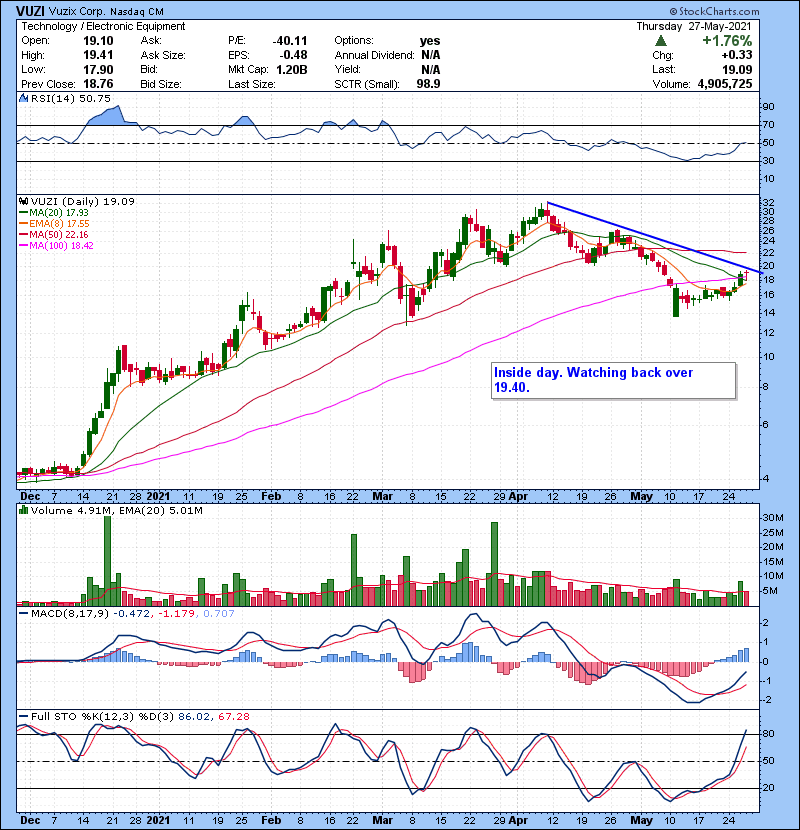800x830 pixels.
Task: Click the 70 level on the RSI scale
Action: pyautogui.click(x=768, y=125)
